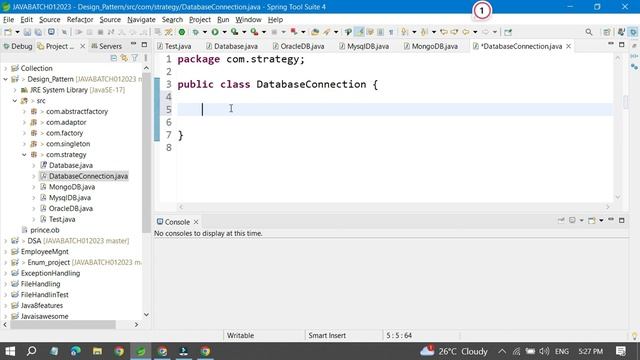The width and height of the screenshot is (640, 360).
Task: Toggle Link with Editor in Project Explorer
Action: pyautogui.click(x=124, y=58)
